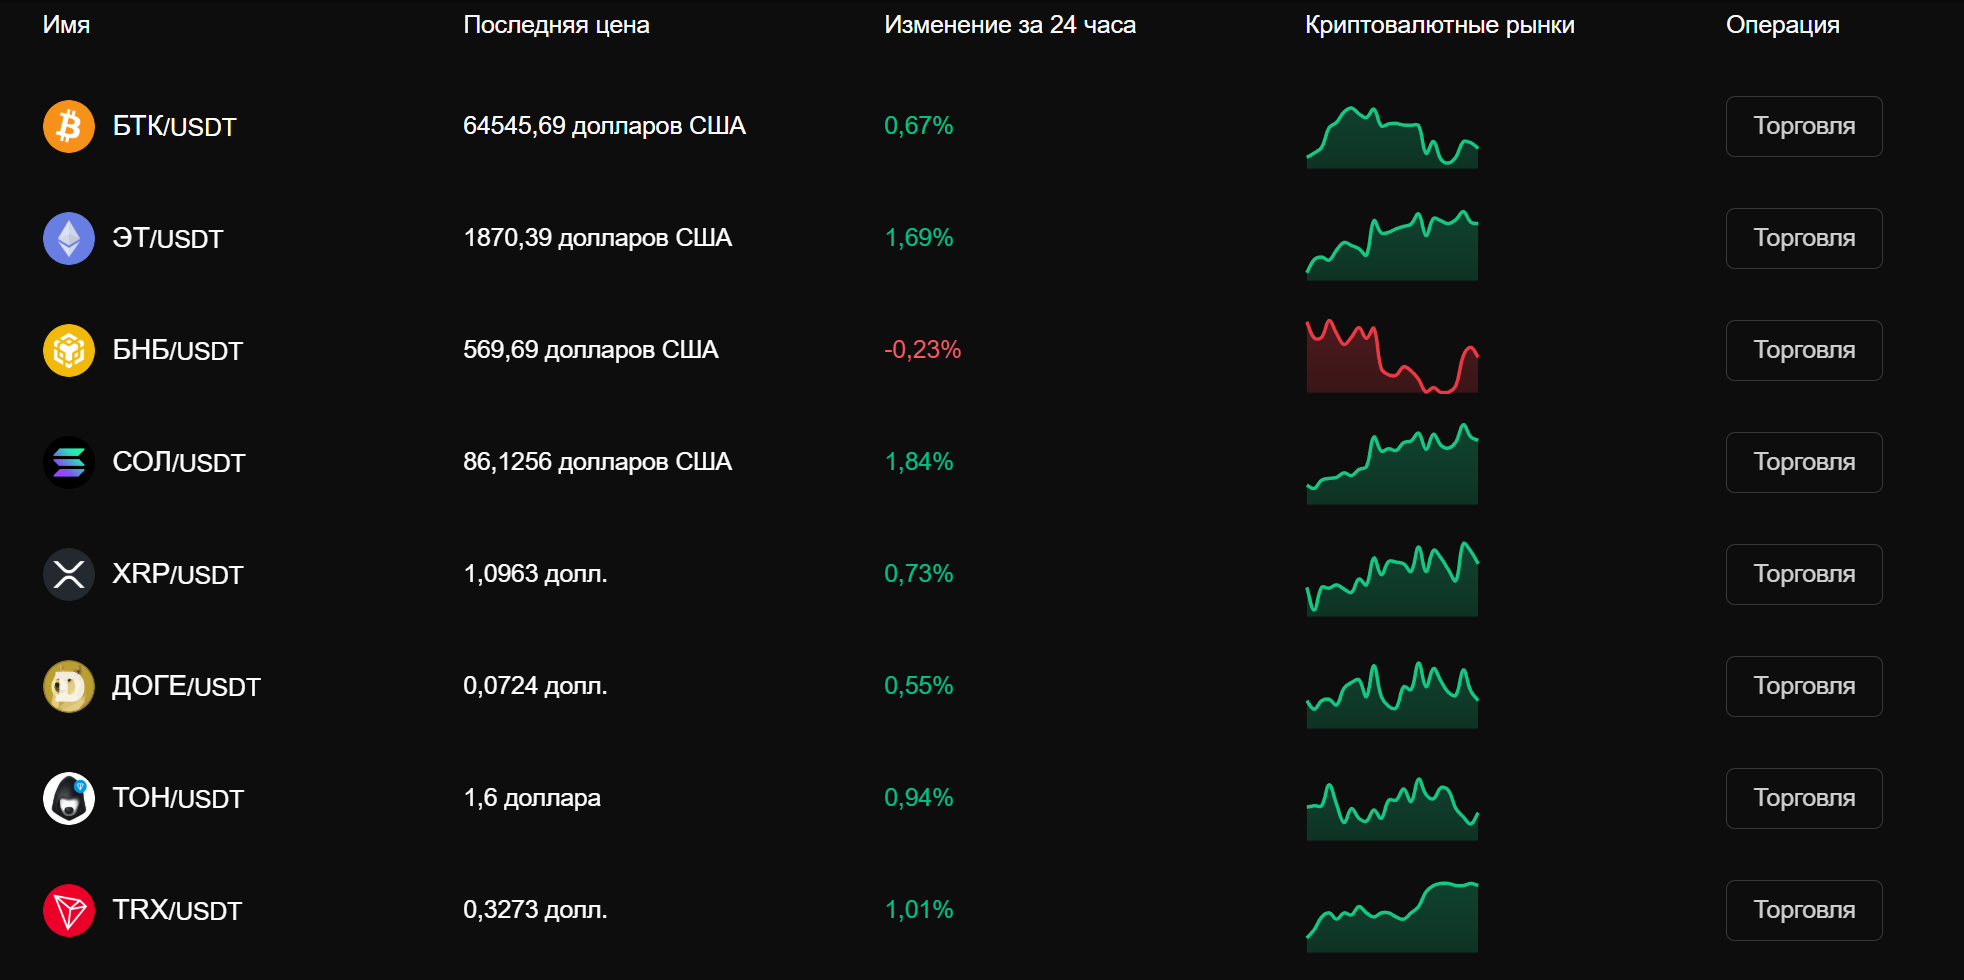Click the Dogecoin coin icon
Screen dimensions: 1964x980
[69, 686]
